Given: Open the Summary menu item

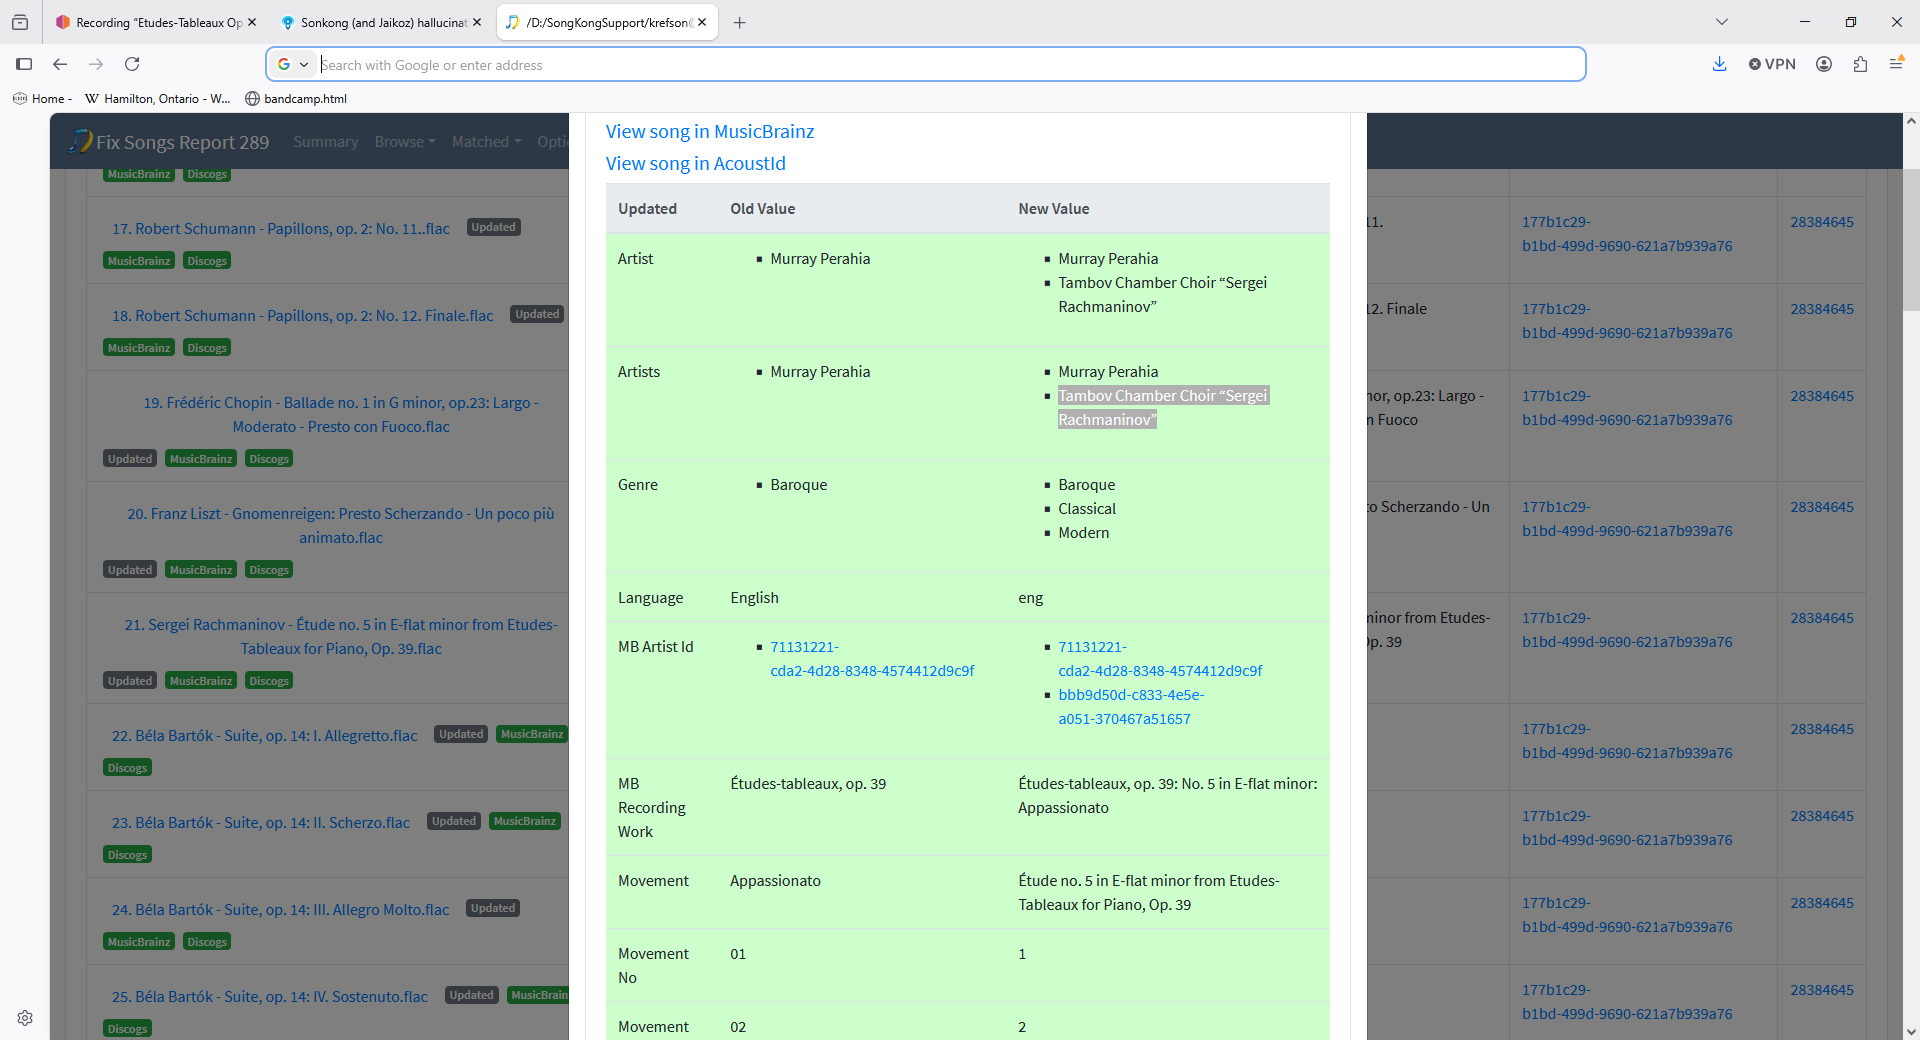Looking at the screenshot, I should point(326,142).
